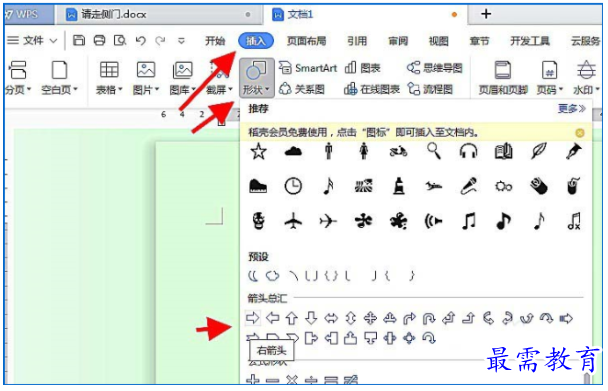Open the 页面布局 tab
608x391 pixels.
click(x=306, y=41)
